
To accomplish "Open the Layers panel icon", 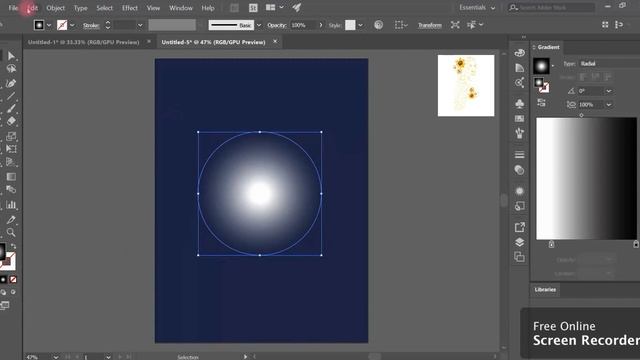I will pos(519,242).
